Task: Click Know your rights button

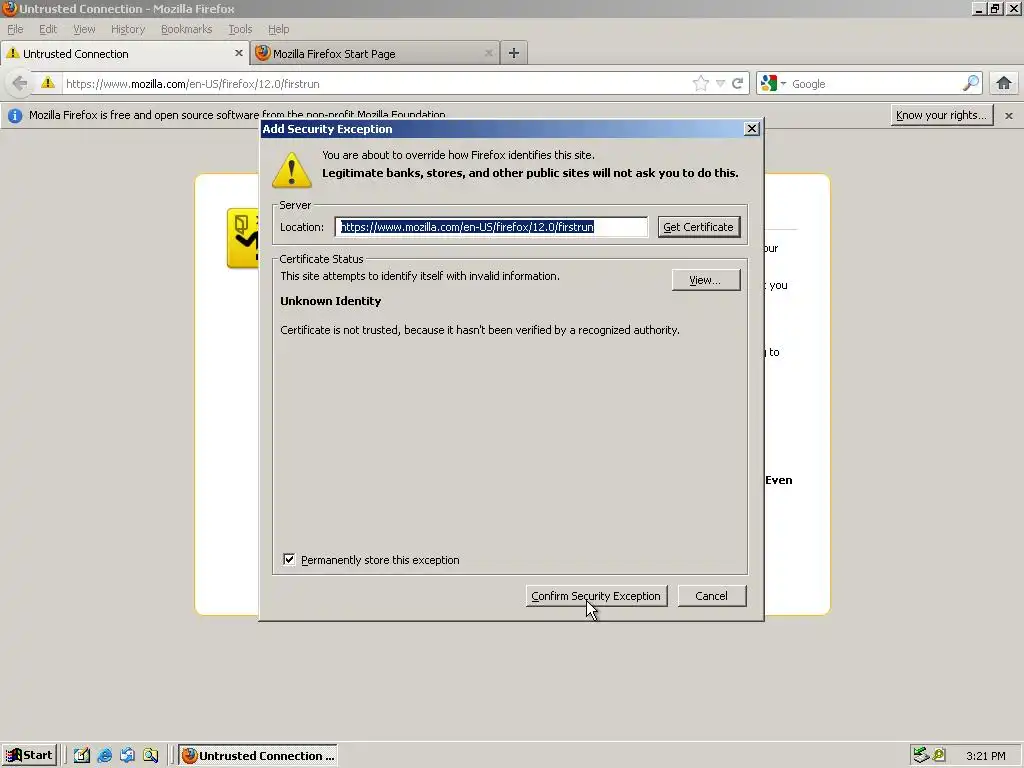Action: 942,115
